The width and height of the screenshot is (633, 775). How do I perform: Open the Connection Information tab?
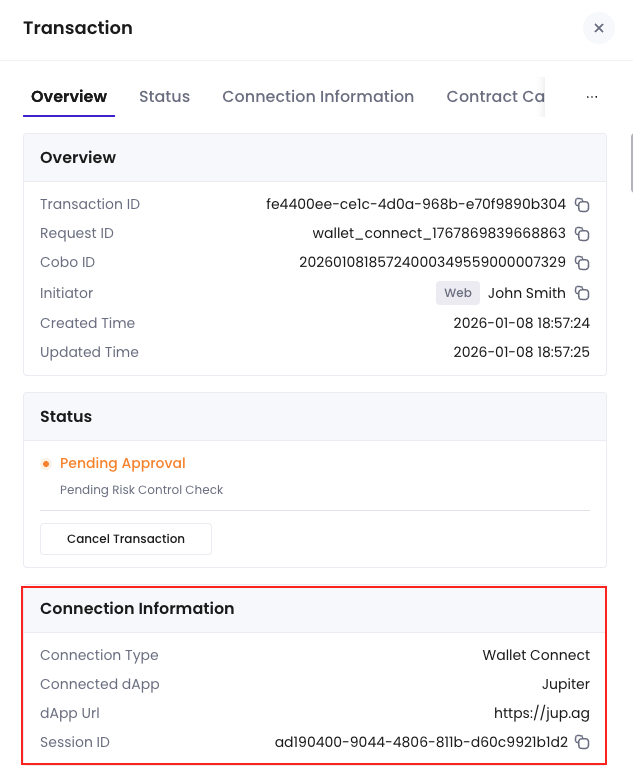tap(318, 97)
